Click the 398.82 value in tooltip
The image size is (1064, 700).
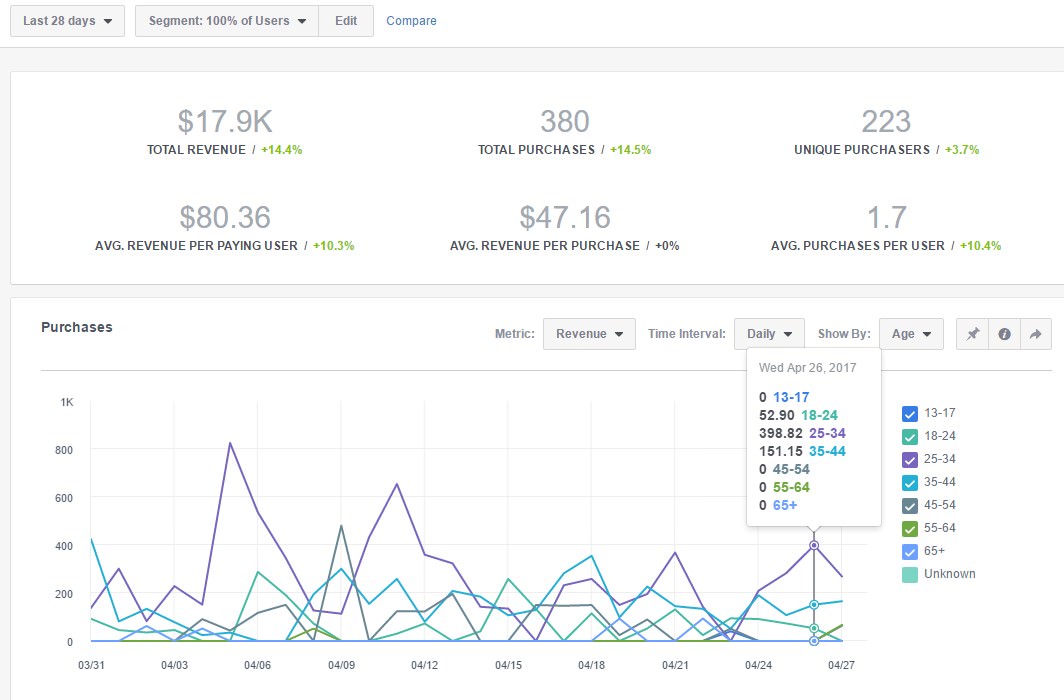(780, 433)
